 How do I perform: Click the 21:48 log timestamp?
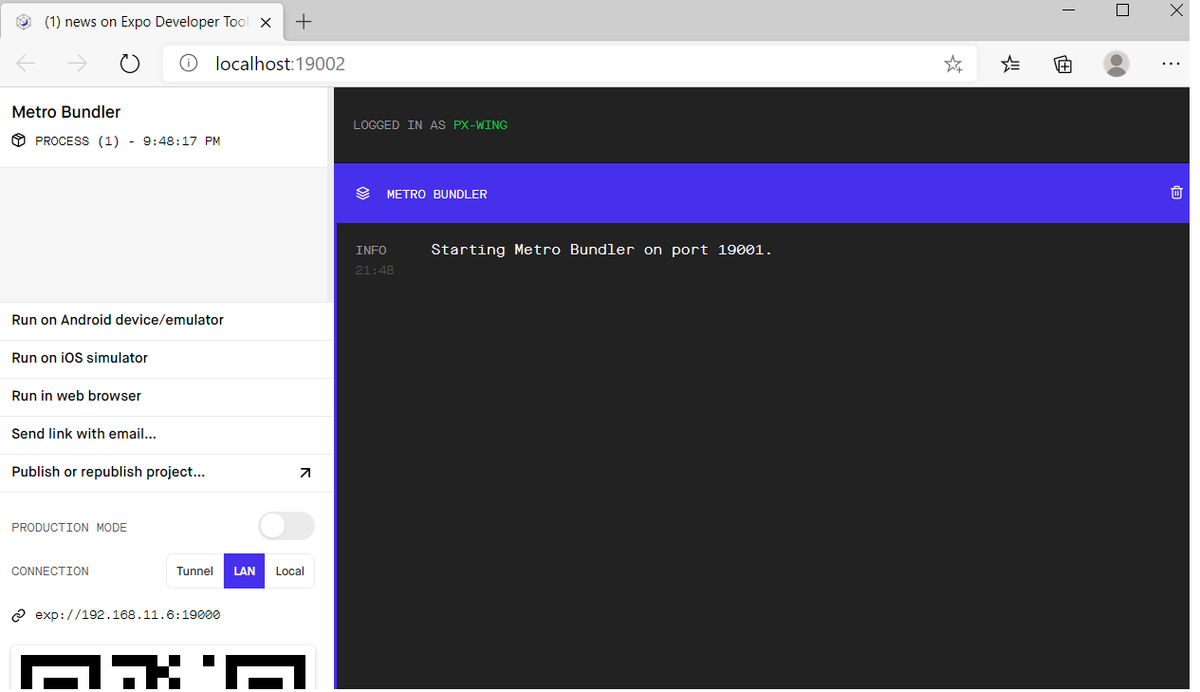374,271
